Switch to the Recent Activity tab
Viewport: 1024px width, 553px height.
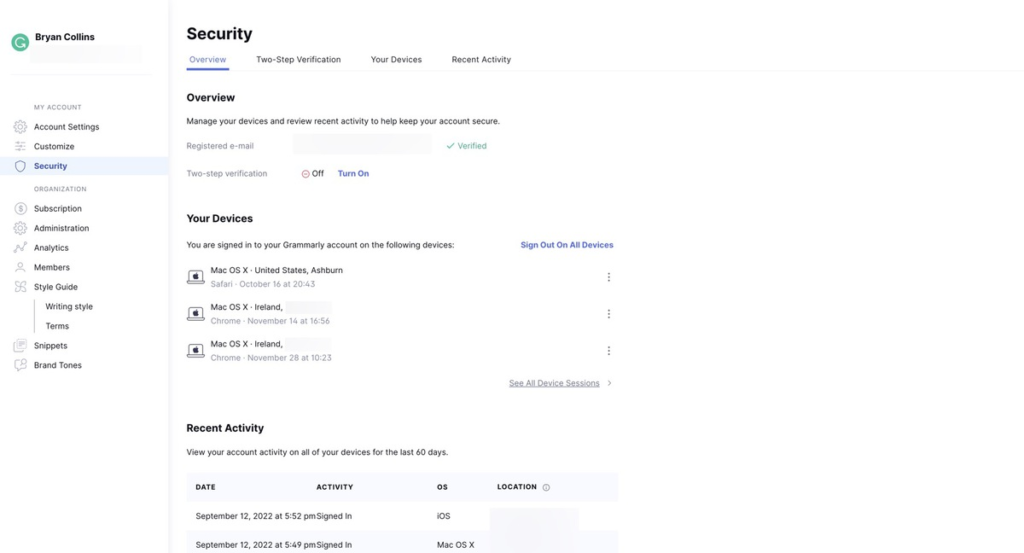click(x=481, y=60)
